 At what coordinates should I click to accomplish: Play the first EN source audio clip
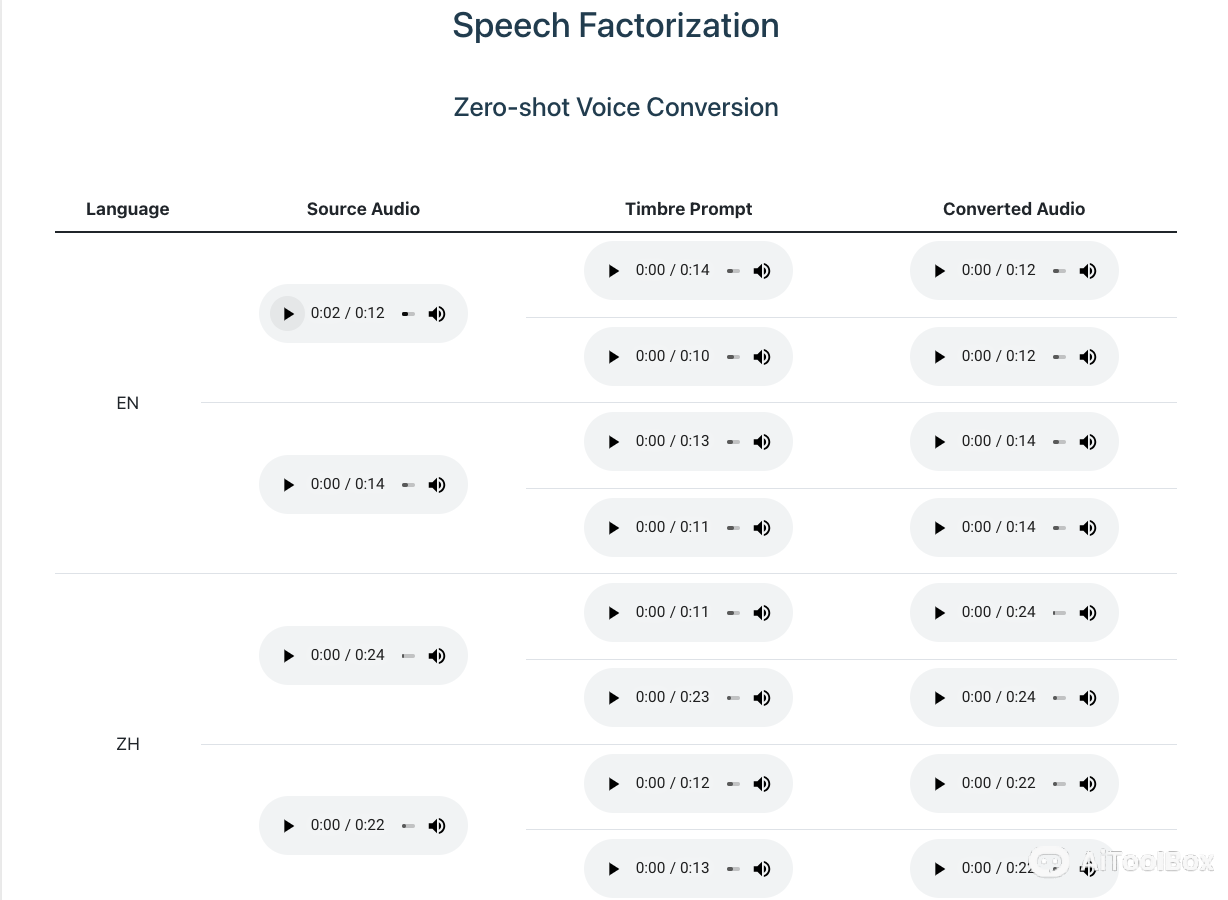tap(288, 314)
